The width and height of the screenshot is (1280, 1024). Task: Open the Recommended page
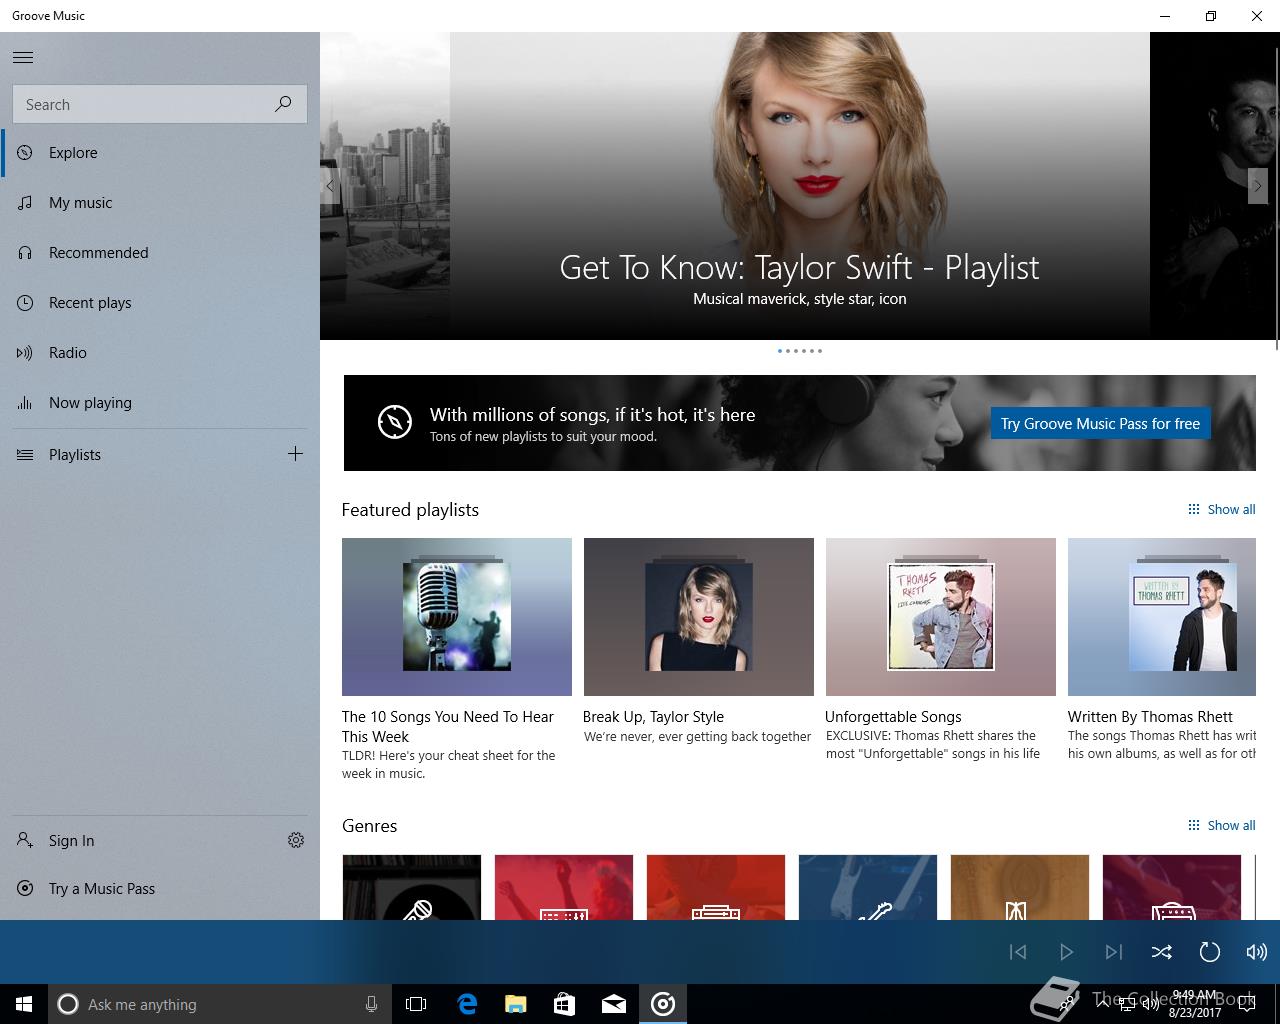(x=160, y=253)
